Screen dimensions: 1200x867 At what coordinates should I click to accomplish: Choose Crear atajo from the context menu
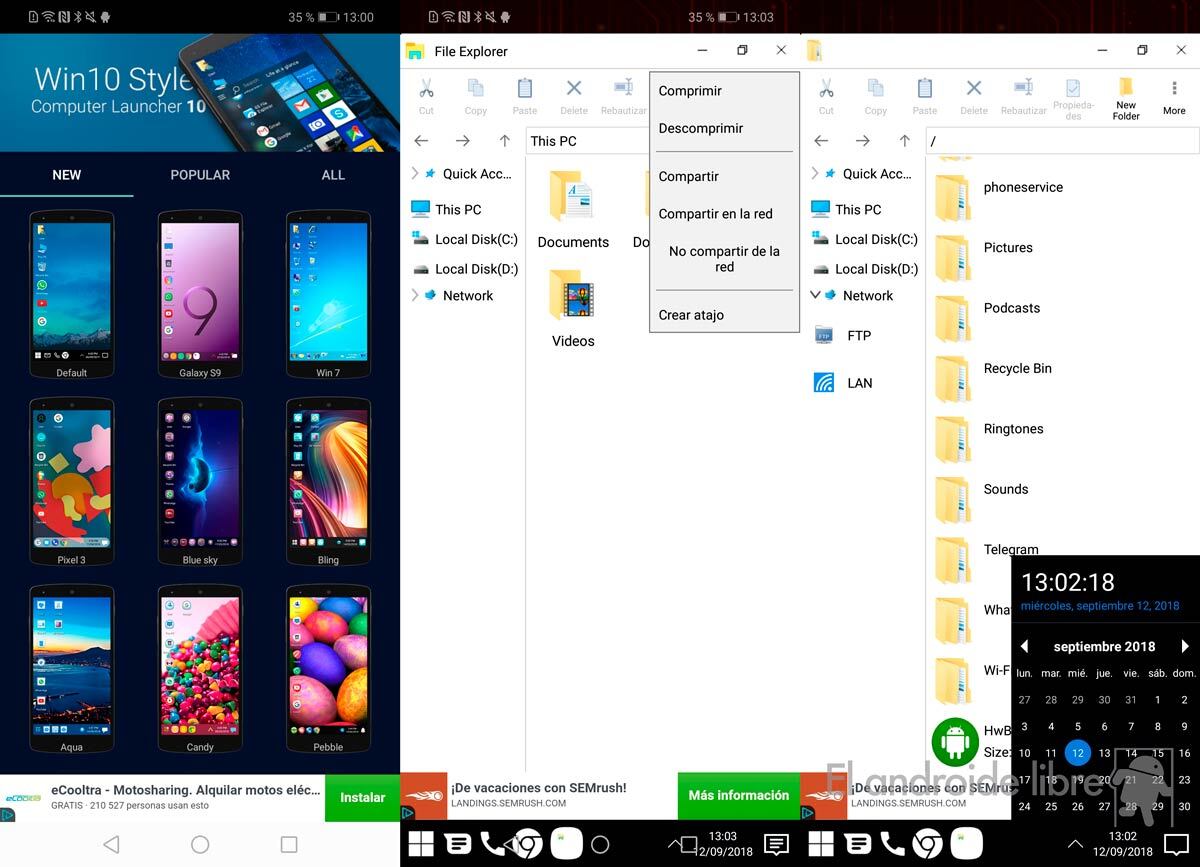coord(724,315)
